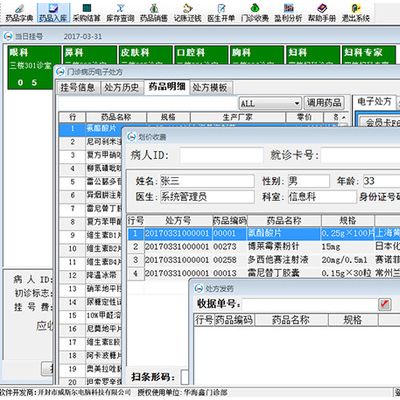The width and height of the screenshot is (400, 400).
Task: Click the red checkmark beside 收据单号
Action: point(385,304)
